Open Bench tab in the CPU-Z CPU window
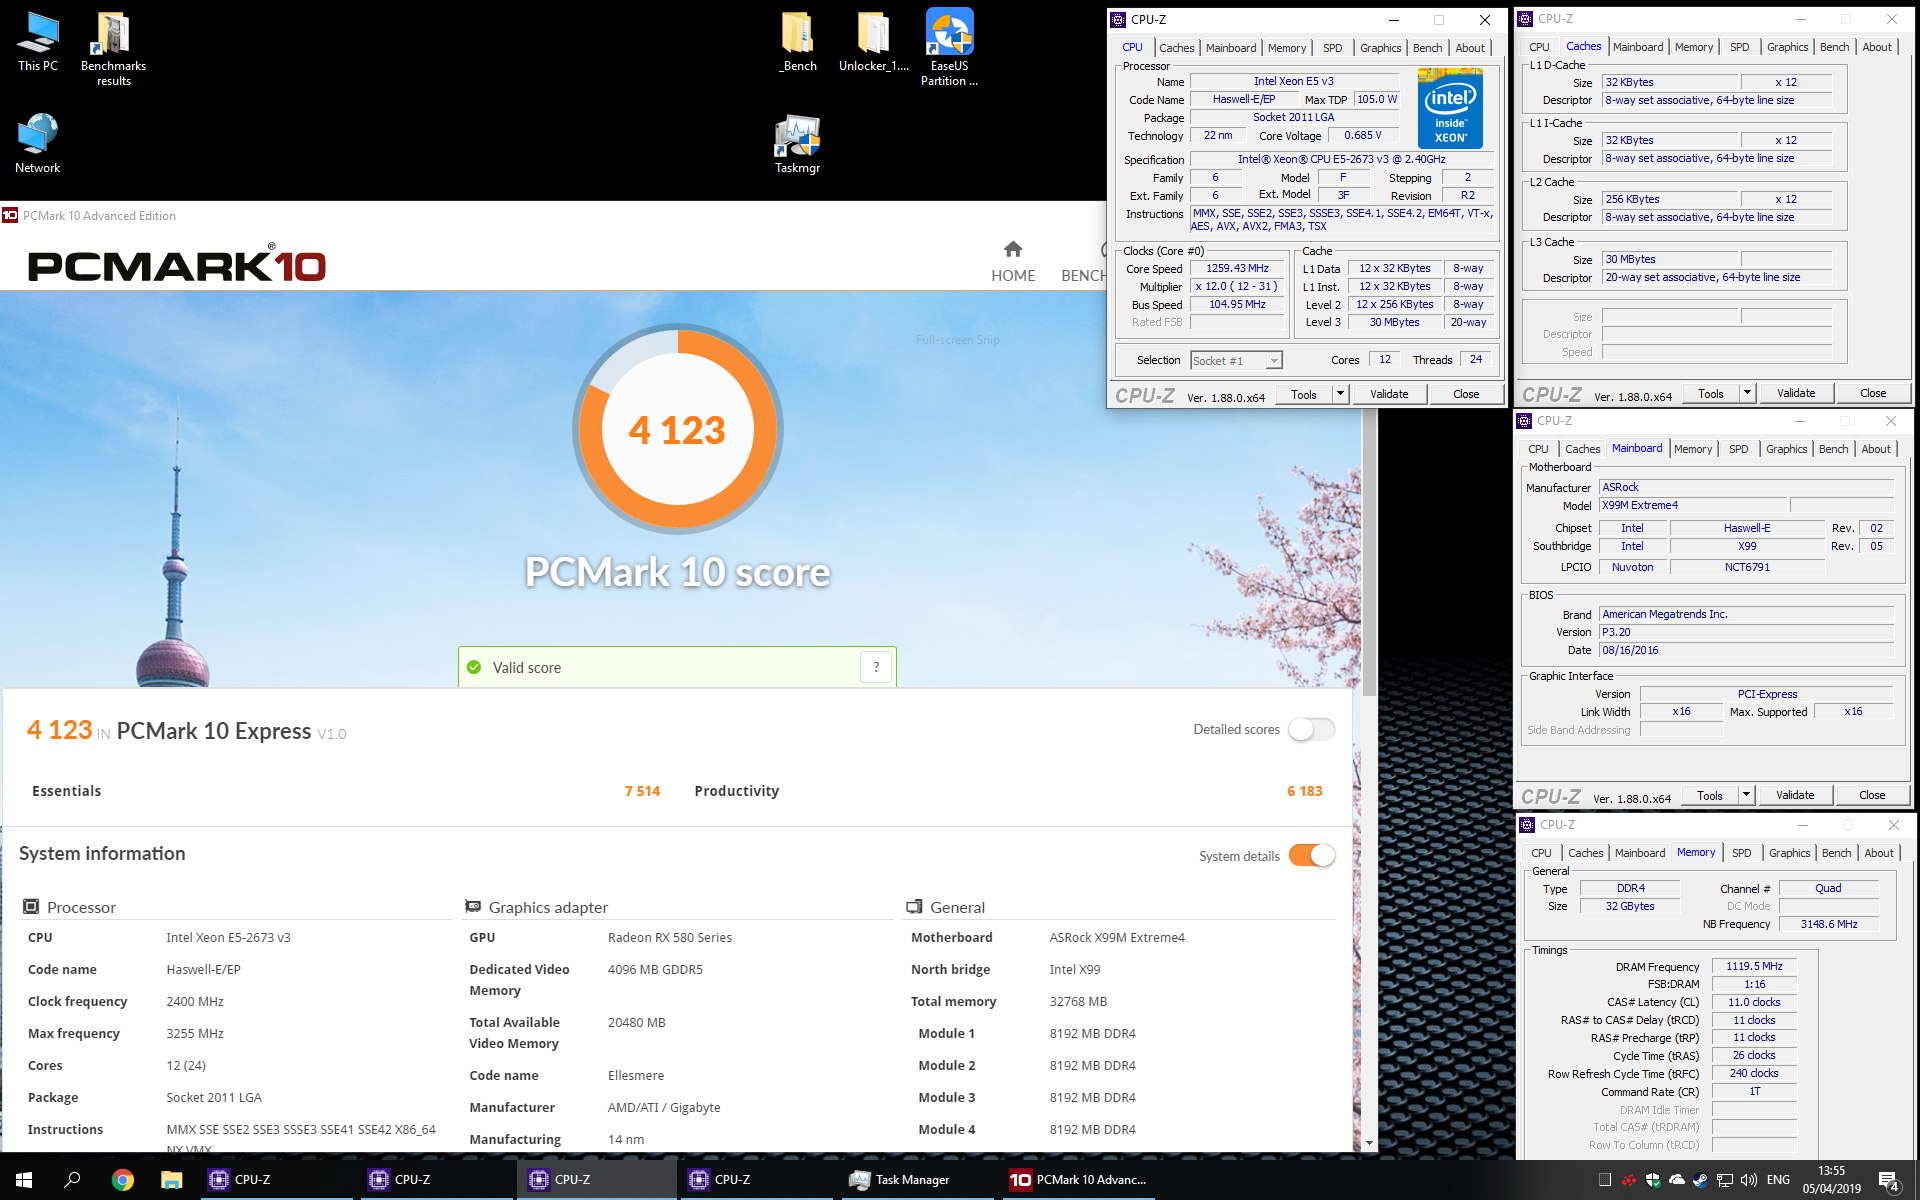The height and width of the screenshot is (1200, 1920). click(x=1427, y=48)
